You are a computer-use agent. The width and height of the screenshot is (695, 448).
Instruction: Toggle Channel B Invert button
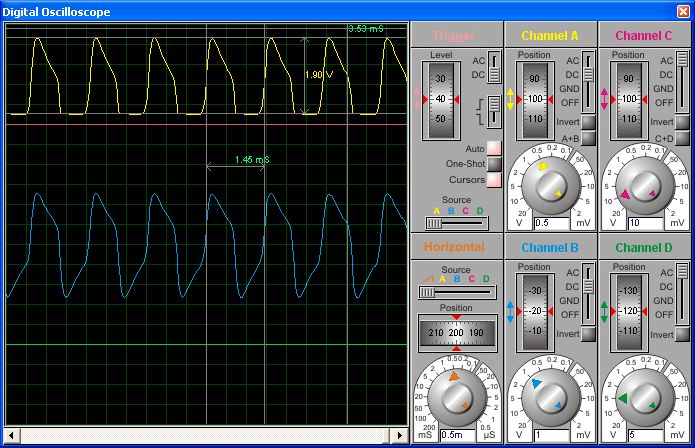[588, 334]
